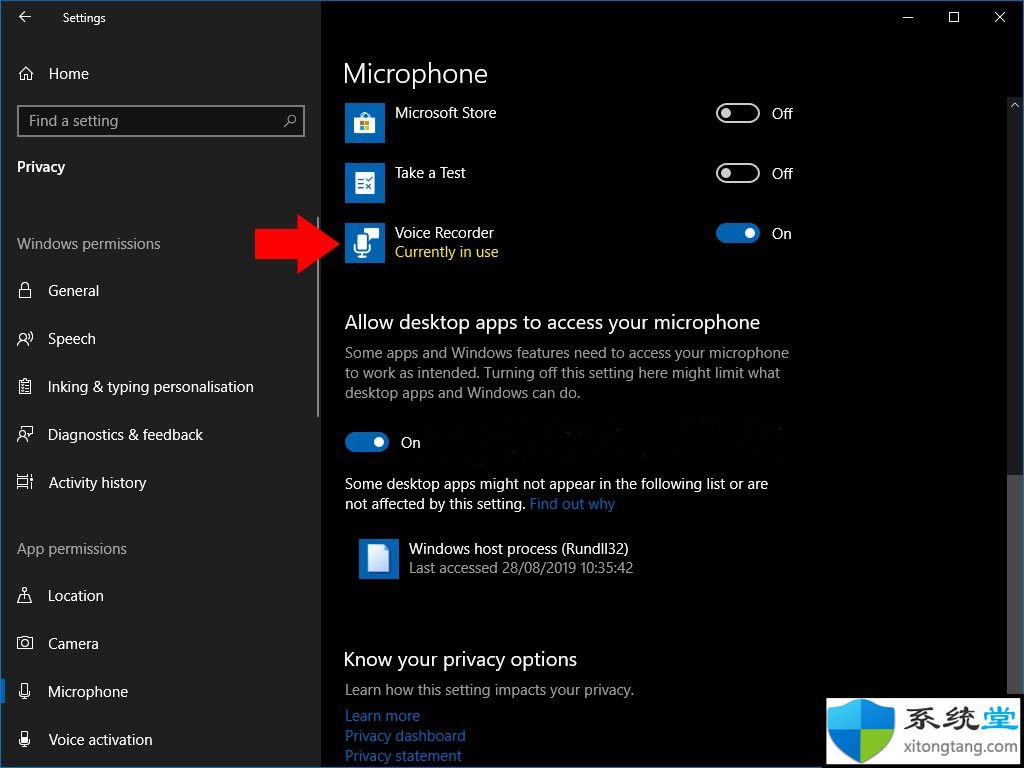Click the 'App permissions' group label
1024x768 pixels.
pyautogui.click(x=72, y=549)
